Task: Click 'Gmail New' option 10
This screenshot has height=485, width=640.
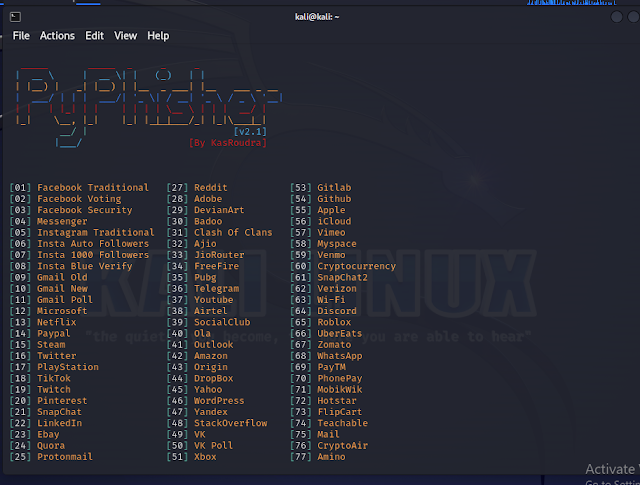Action: [62, 289]
